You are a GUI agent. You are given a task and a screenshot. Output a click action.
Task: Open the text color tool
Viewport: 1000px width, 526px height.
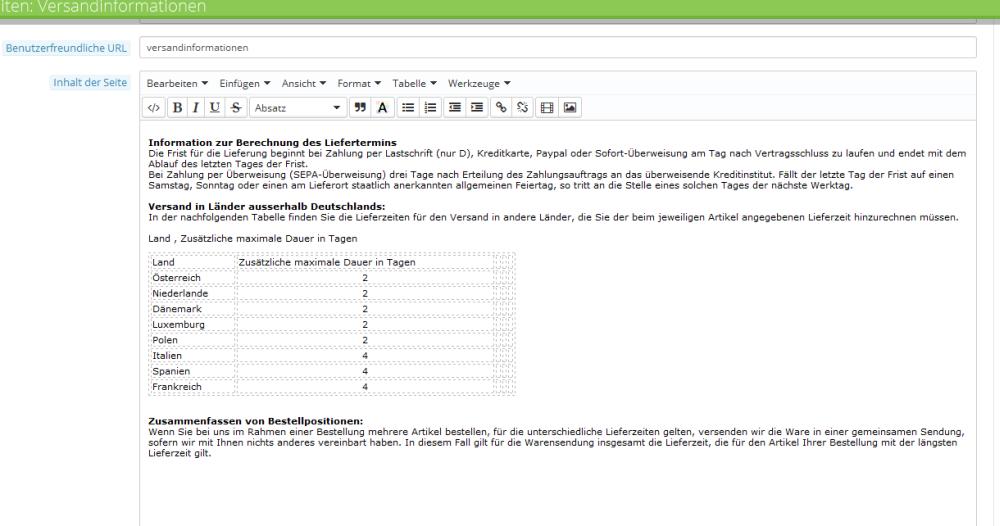coord(382,108)
